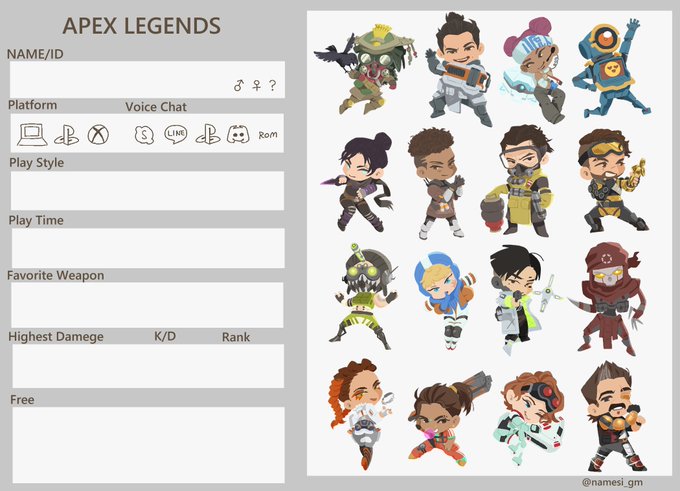
Task: Click the Highest Damege label
Action: [x=56, y=337]
